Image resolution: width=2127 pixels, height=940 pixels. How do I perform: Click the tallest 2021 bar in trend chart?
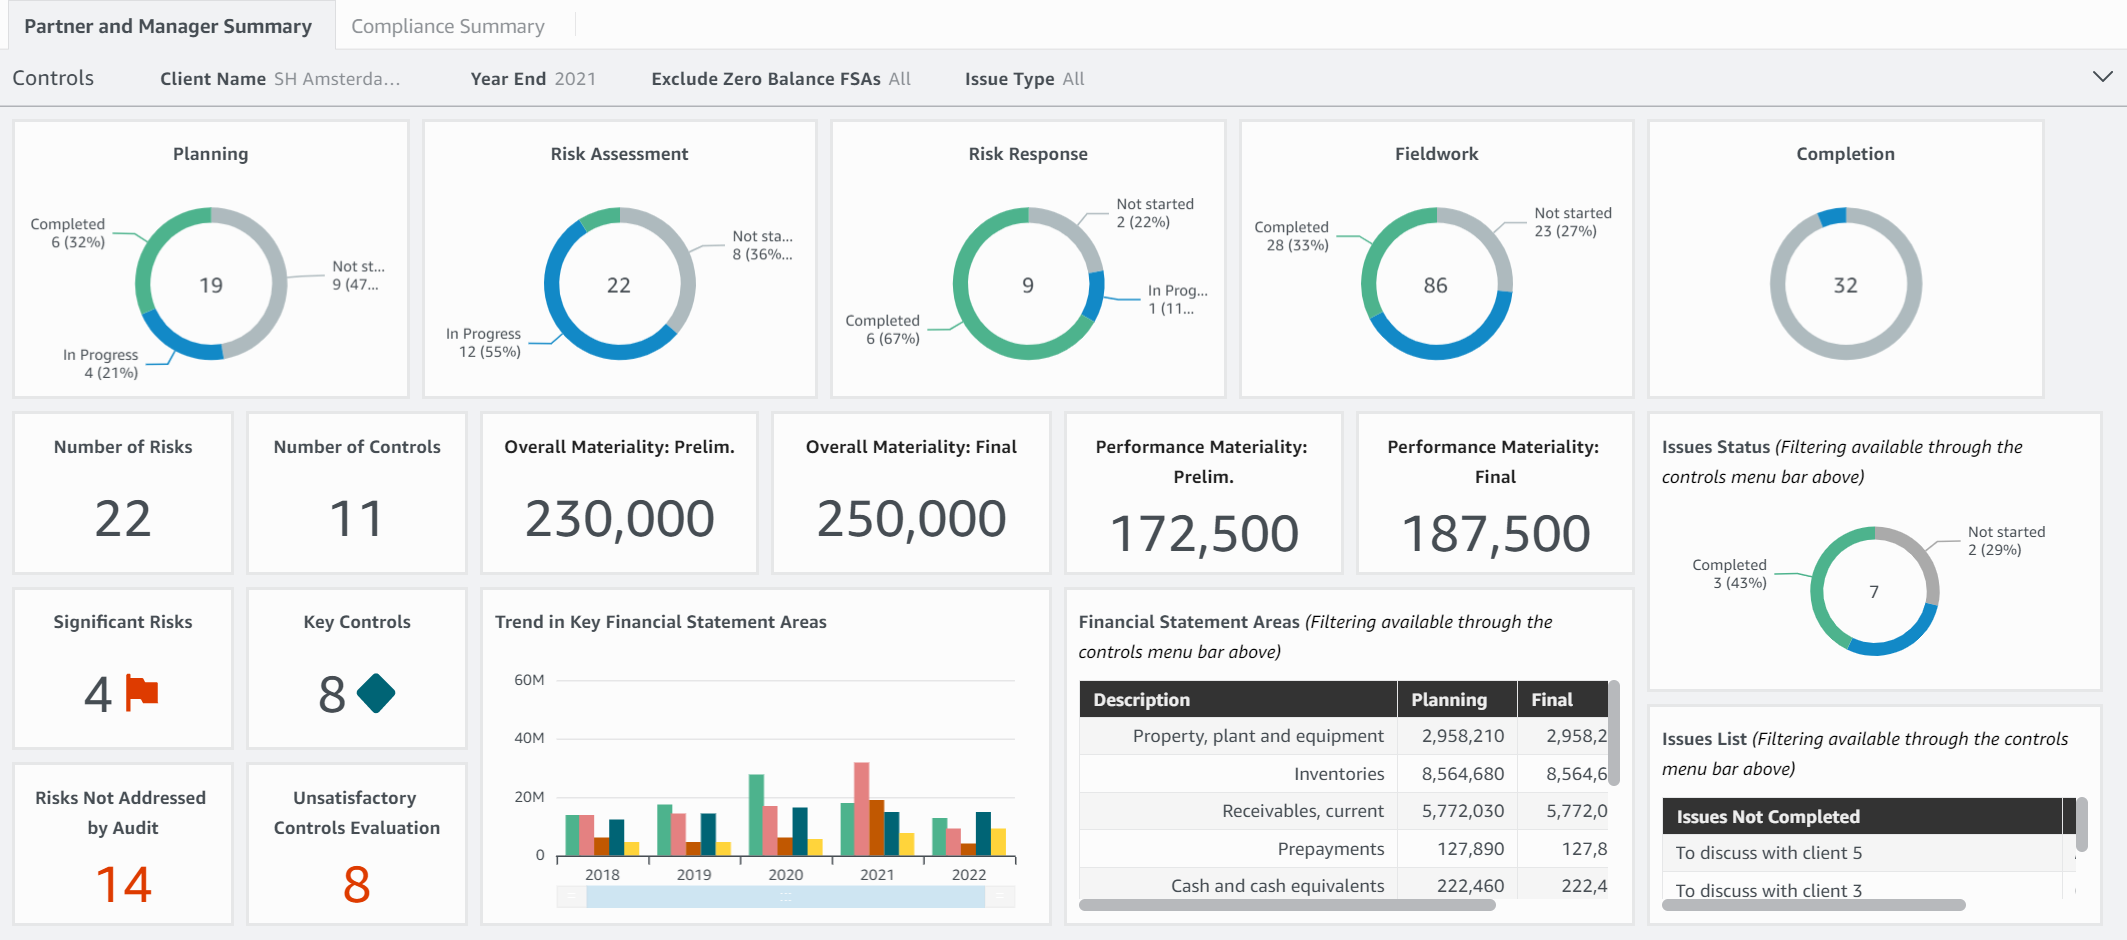click(861, 808)
